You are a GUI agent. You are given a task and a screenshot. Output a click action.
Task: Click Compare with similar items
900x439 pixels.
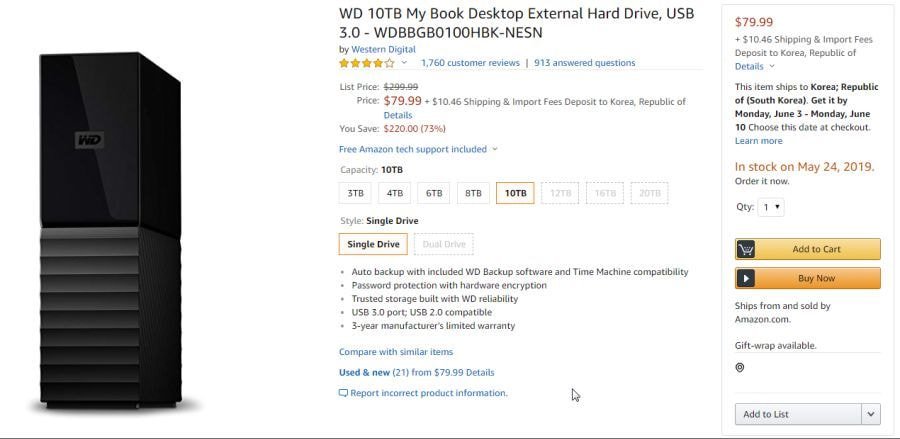(396, 352)
